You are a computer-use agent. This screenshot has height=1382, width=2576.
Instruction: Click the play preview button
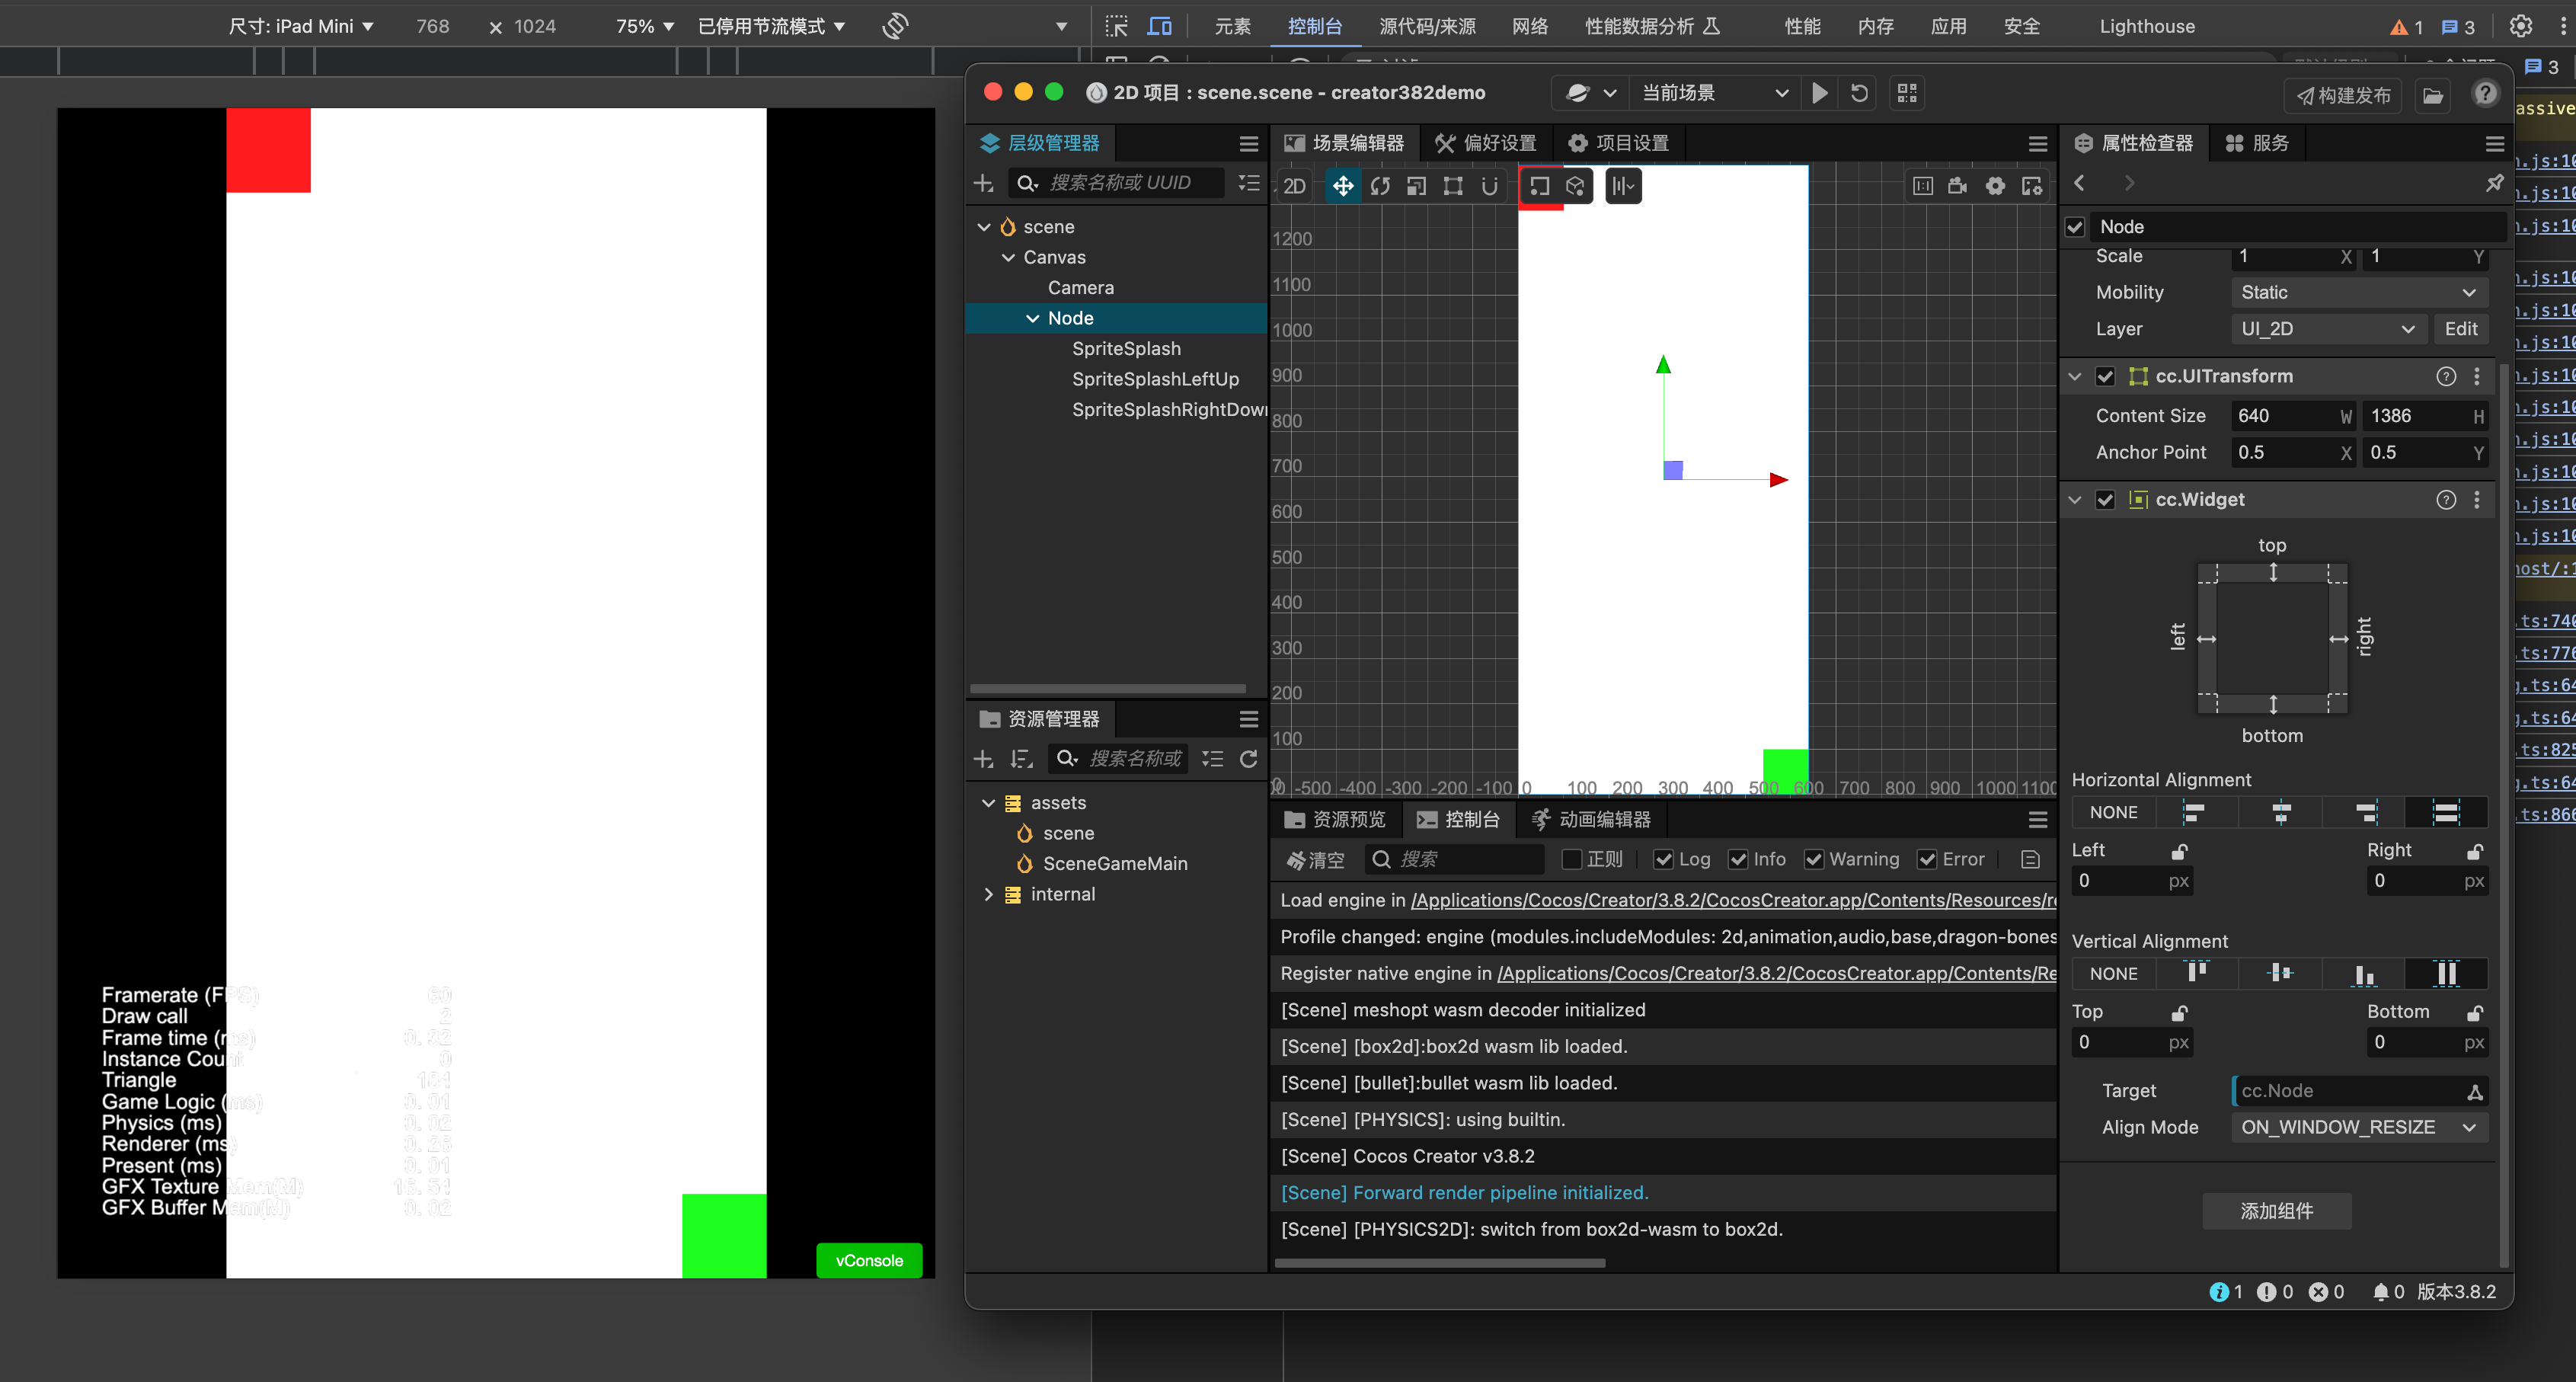coord(1819,93)
